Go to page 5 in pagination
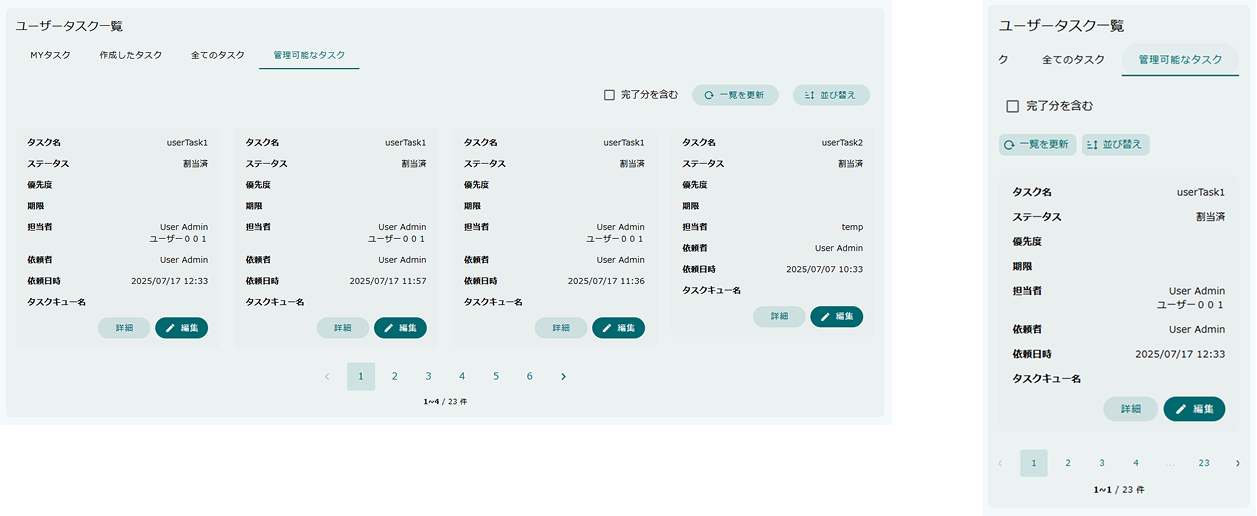1257x516 pixels. tap(496, 376)
